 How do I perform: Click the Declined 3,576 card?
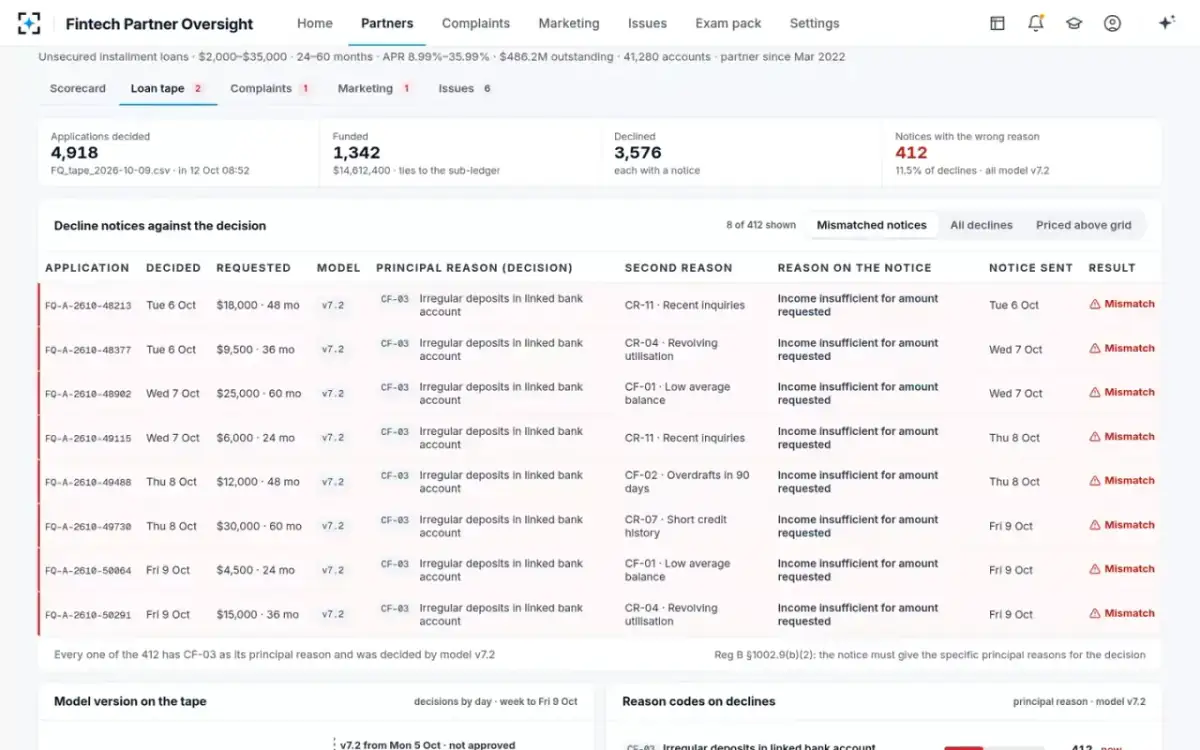742,153
